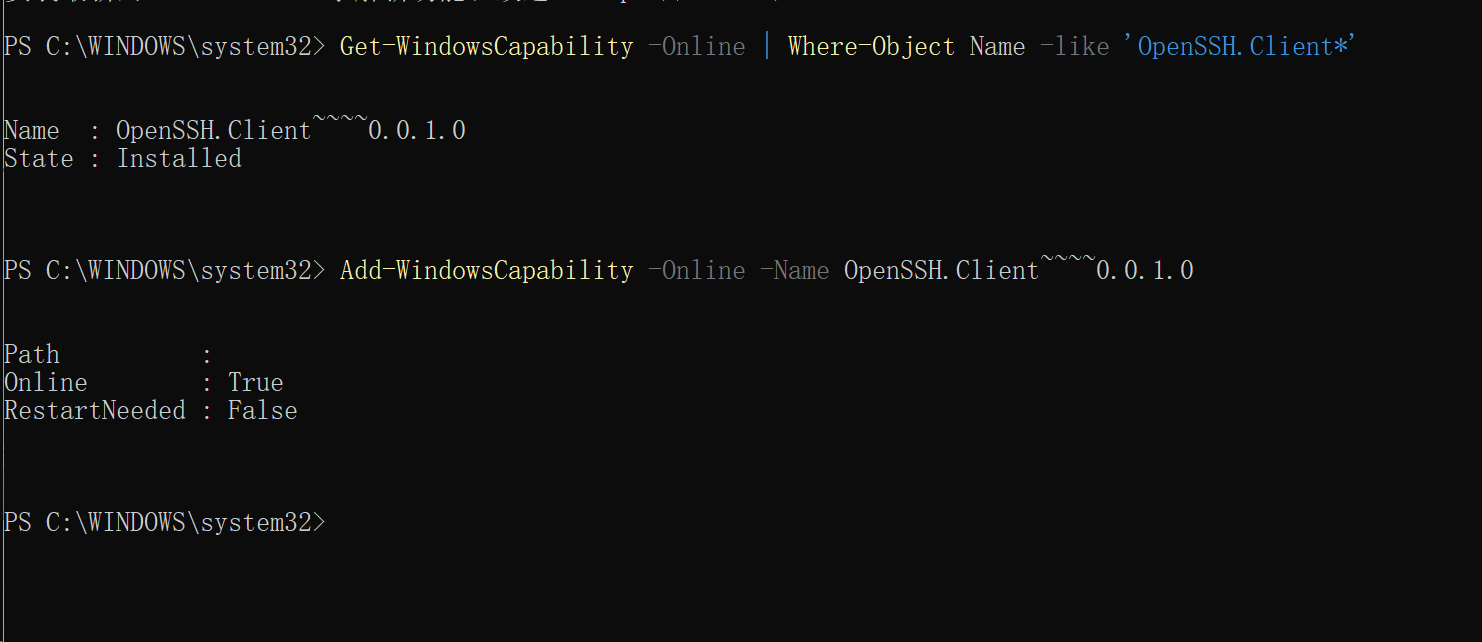Click the Installed state value
Image resolution: width=1482 pixels, height=642 pixels.
(179, 158)
